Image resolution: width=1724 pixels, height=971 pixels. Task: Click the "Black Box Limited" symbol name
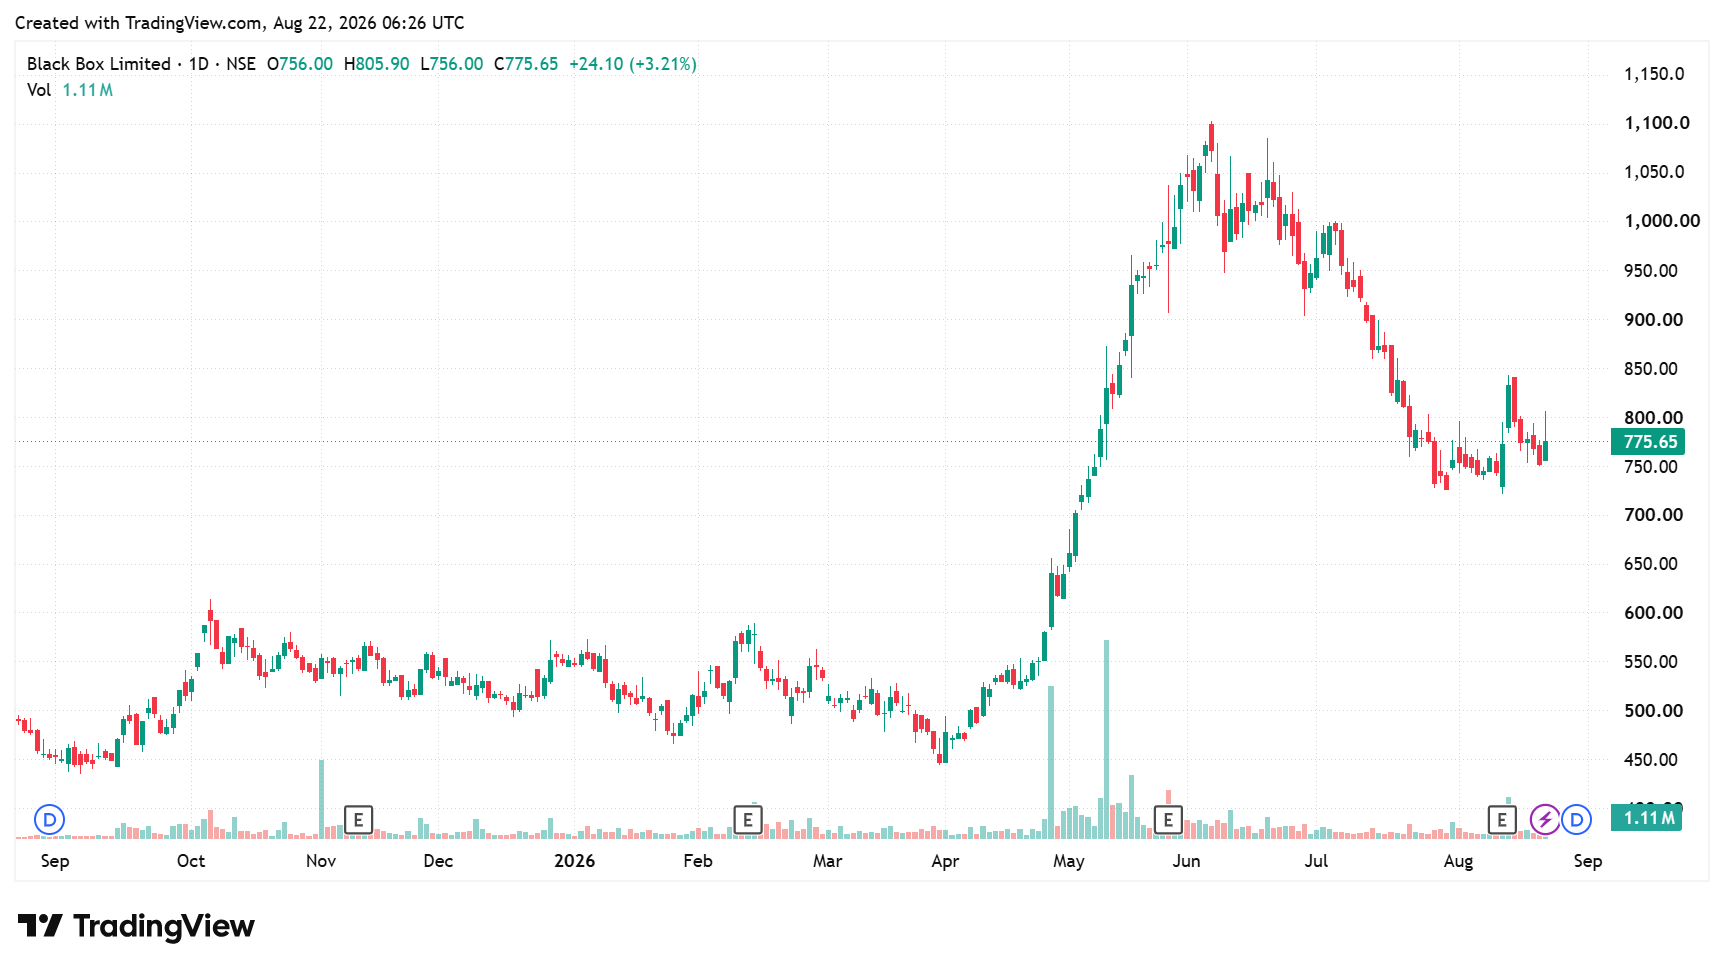point(99,64)
